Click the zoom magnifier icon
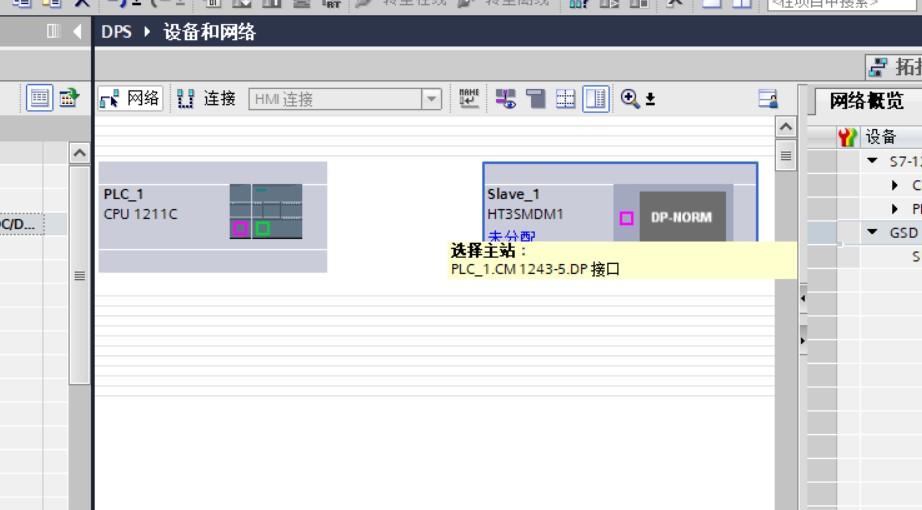The height and width of the screenshot is (510, 922). coord(629,99)
